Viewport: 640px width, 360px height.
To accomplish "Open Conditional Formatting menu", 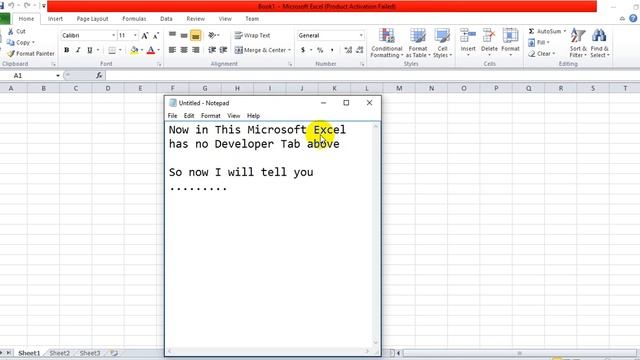I will 387,43.
